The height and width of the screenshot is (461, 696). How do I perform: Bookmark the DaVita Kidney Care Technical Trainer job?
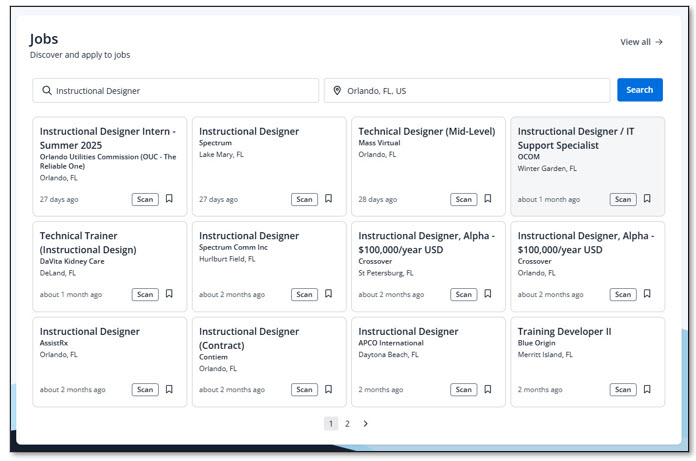tap(169, 294)
